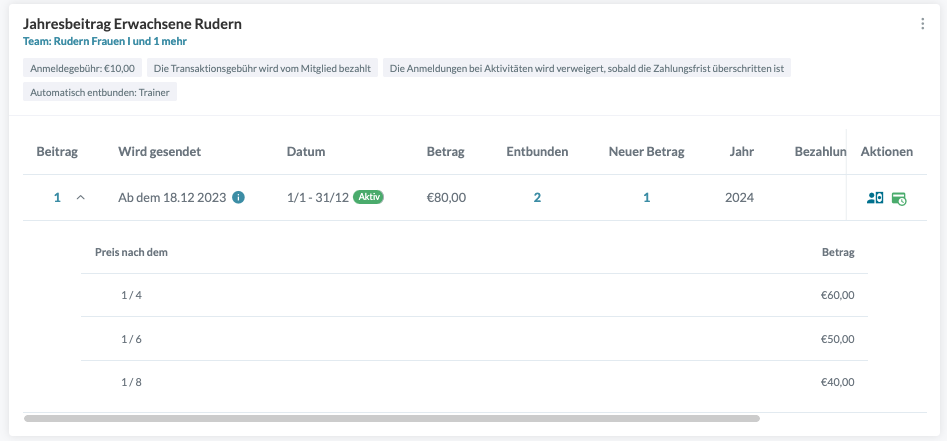Image resolution: width=947 pixels, height=441 pixels.
Task: Click the Entbunden count 2
Action: click(537, 198)
